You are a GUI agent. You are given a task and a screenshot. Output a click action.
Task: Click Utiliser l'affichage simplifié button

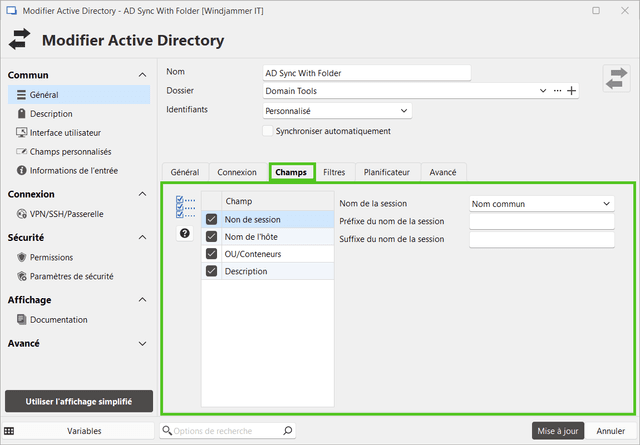coord(80,401)
